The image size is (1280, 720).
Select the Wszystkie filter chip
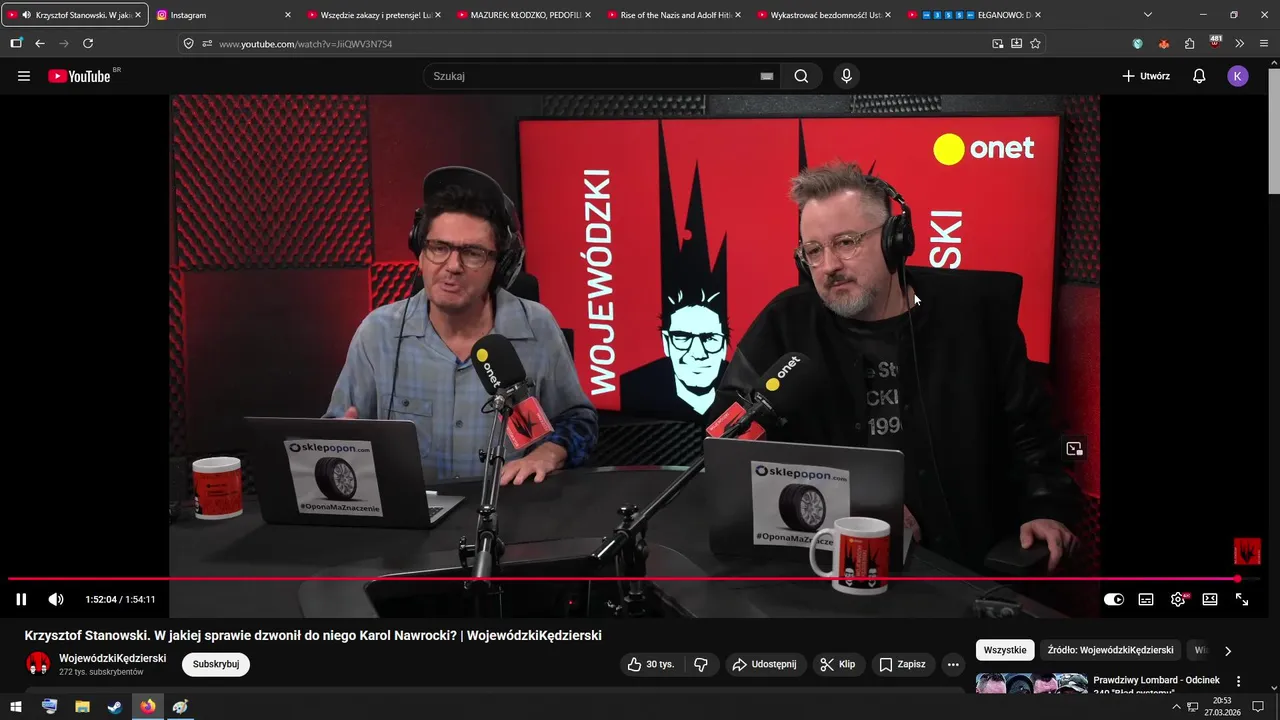tap(1005, 650)
